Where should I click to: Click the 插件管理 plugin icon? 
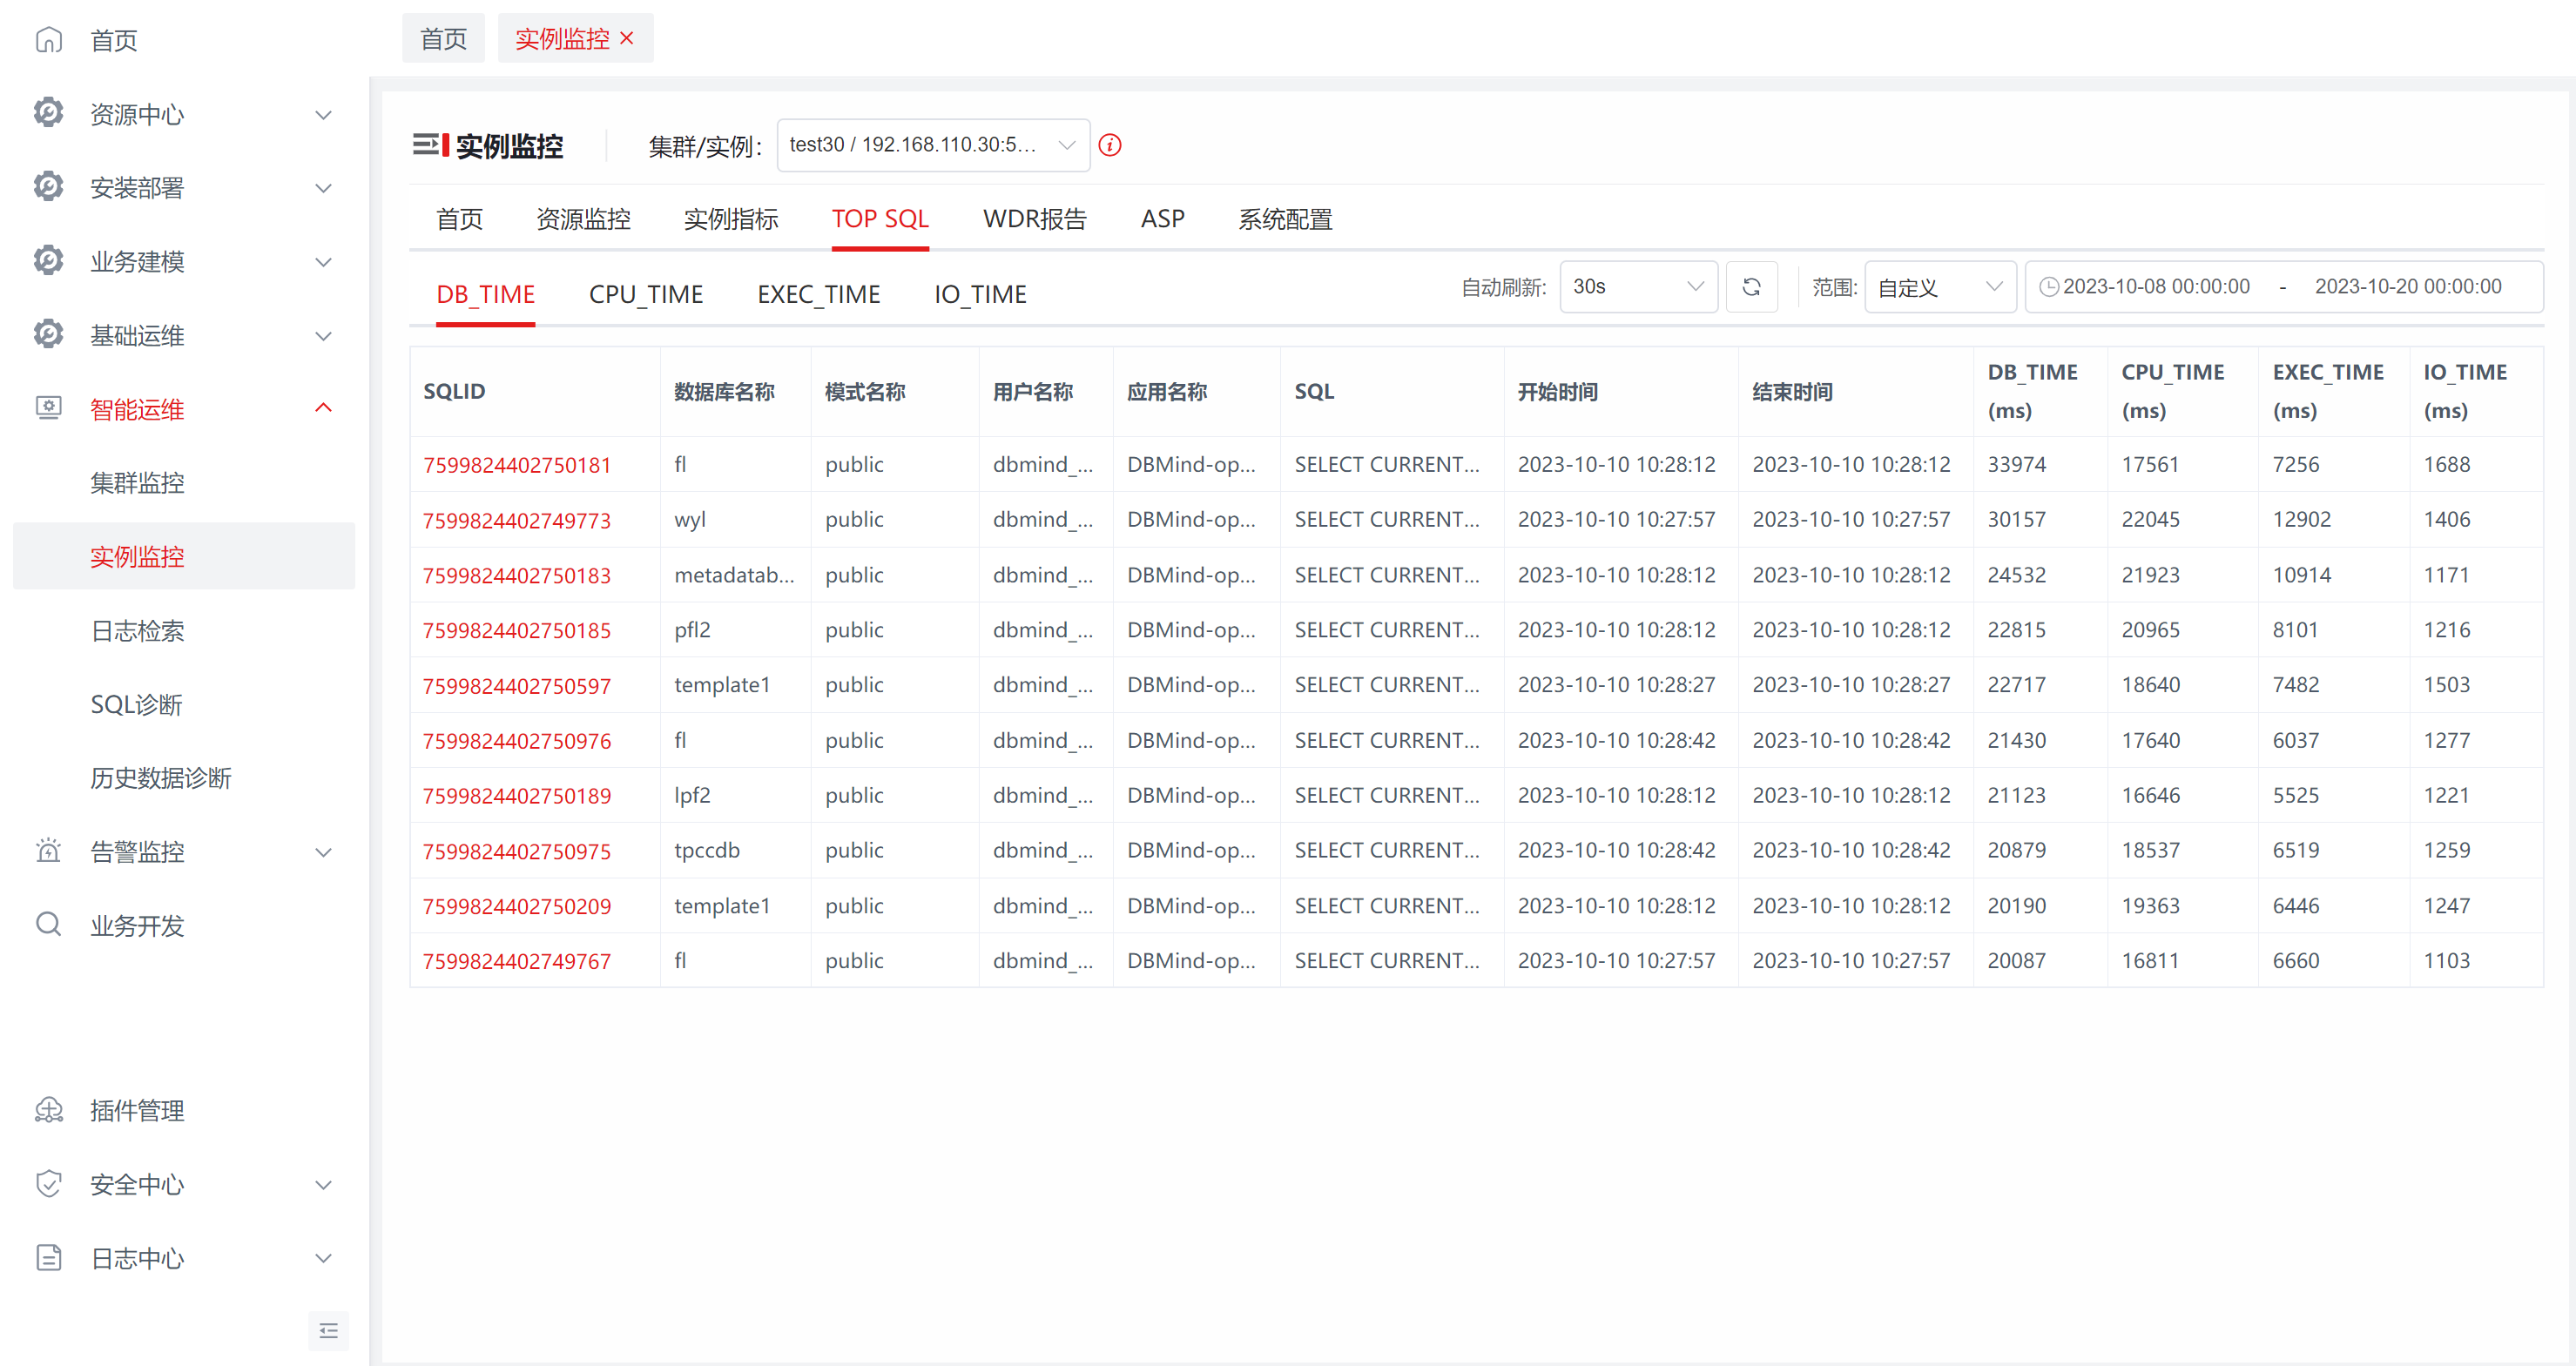pyautogui.click(x=48, y=1110)
